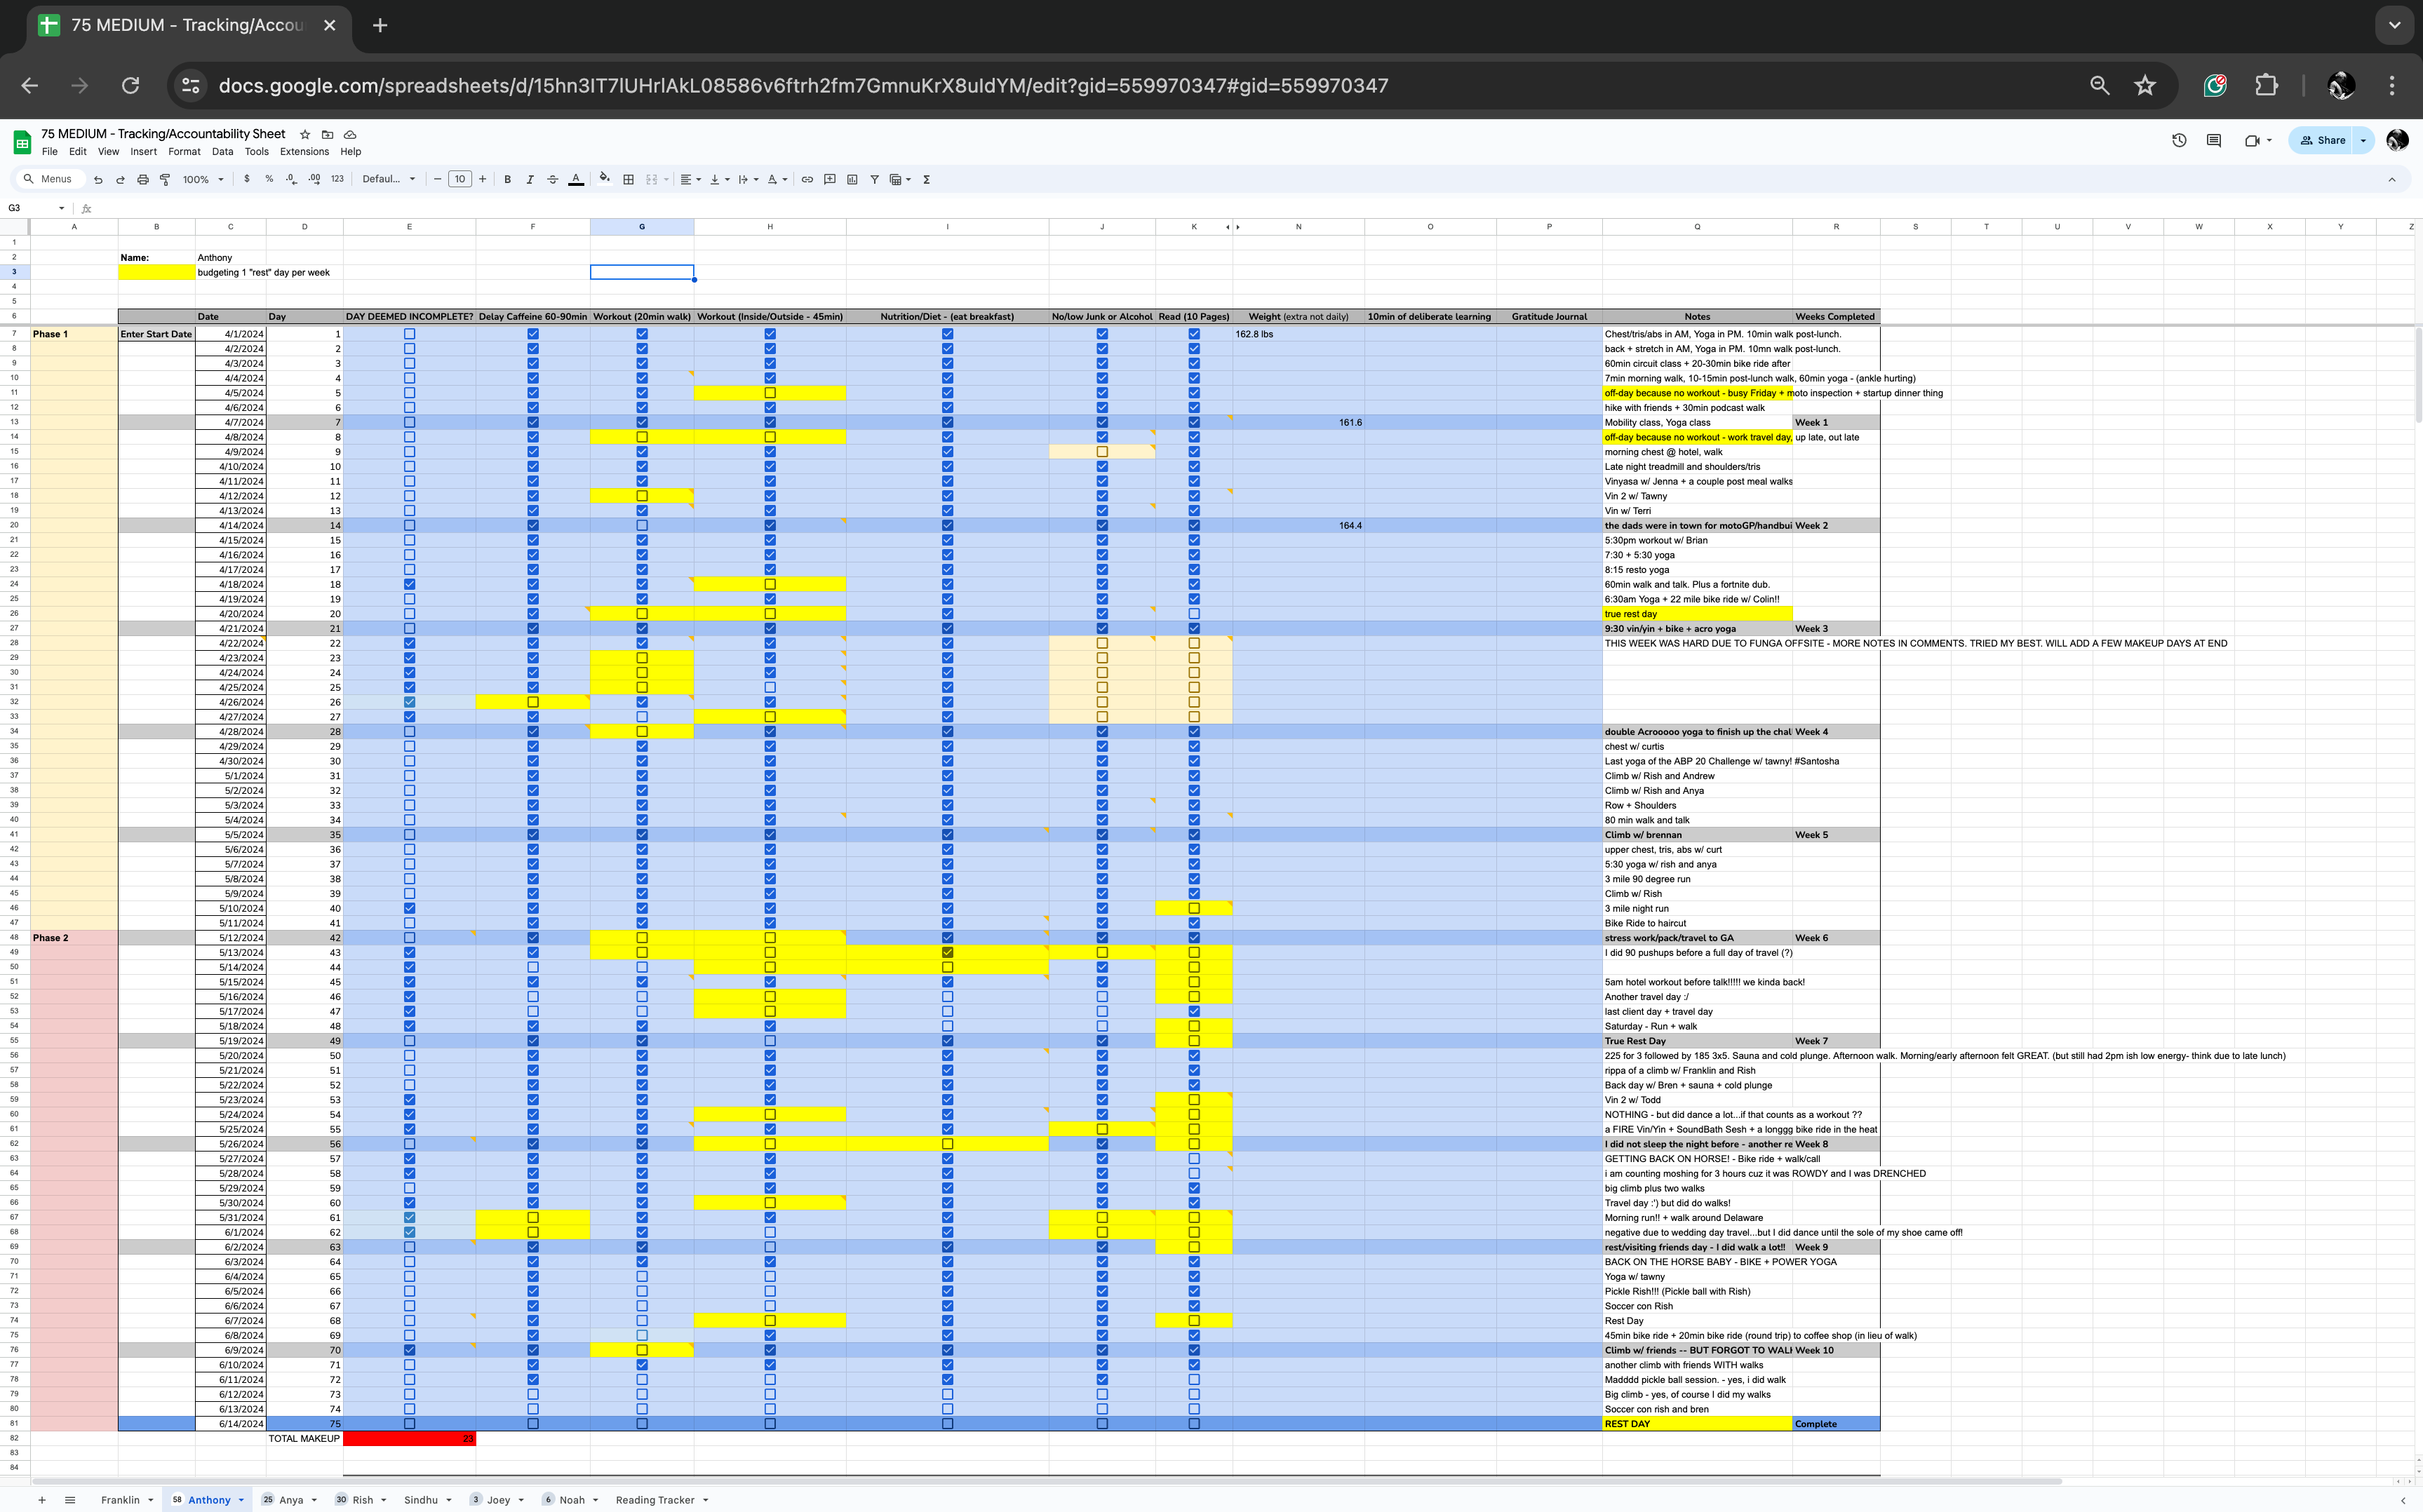
Task: Click the Share button
Action: click(x=2322, y=141)
